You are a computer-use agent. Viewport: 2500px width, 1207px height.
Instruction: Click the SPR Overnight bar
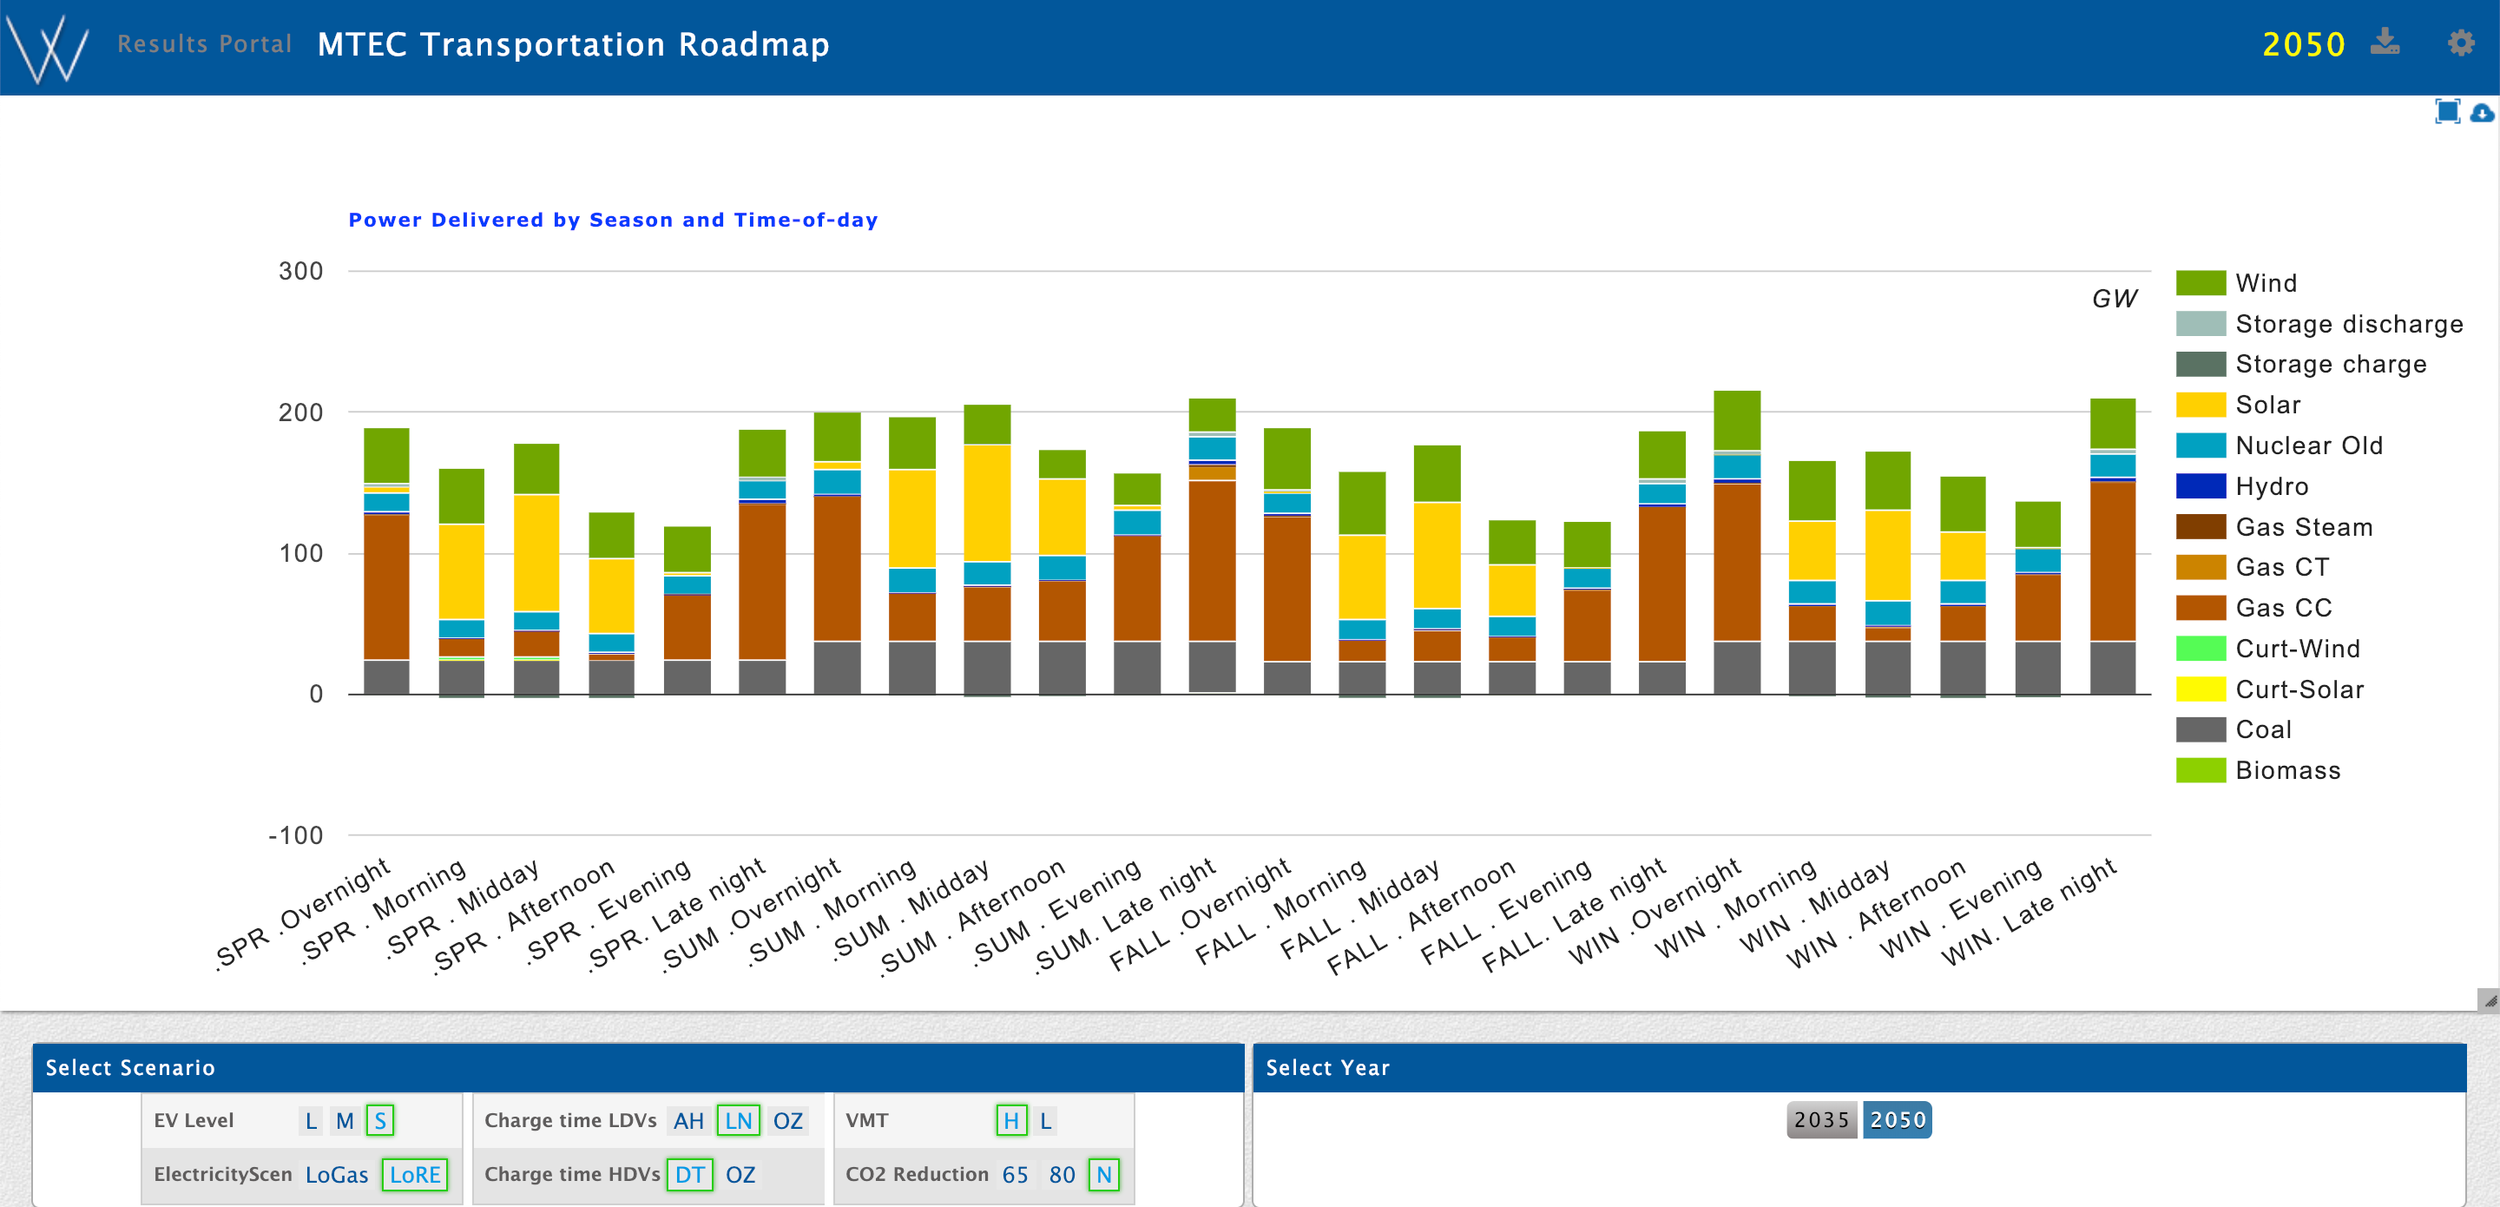pos(386,561)
